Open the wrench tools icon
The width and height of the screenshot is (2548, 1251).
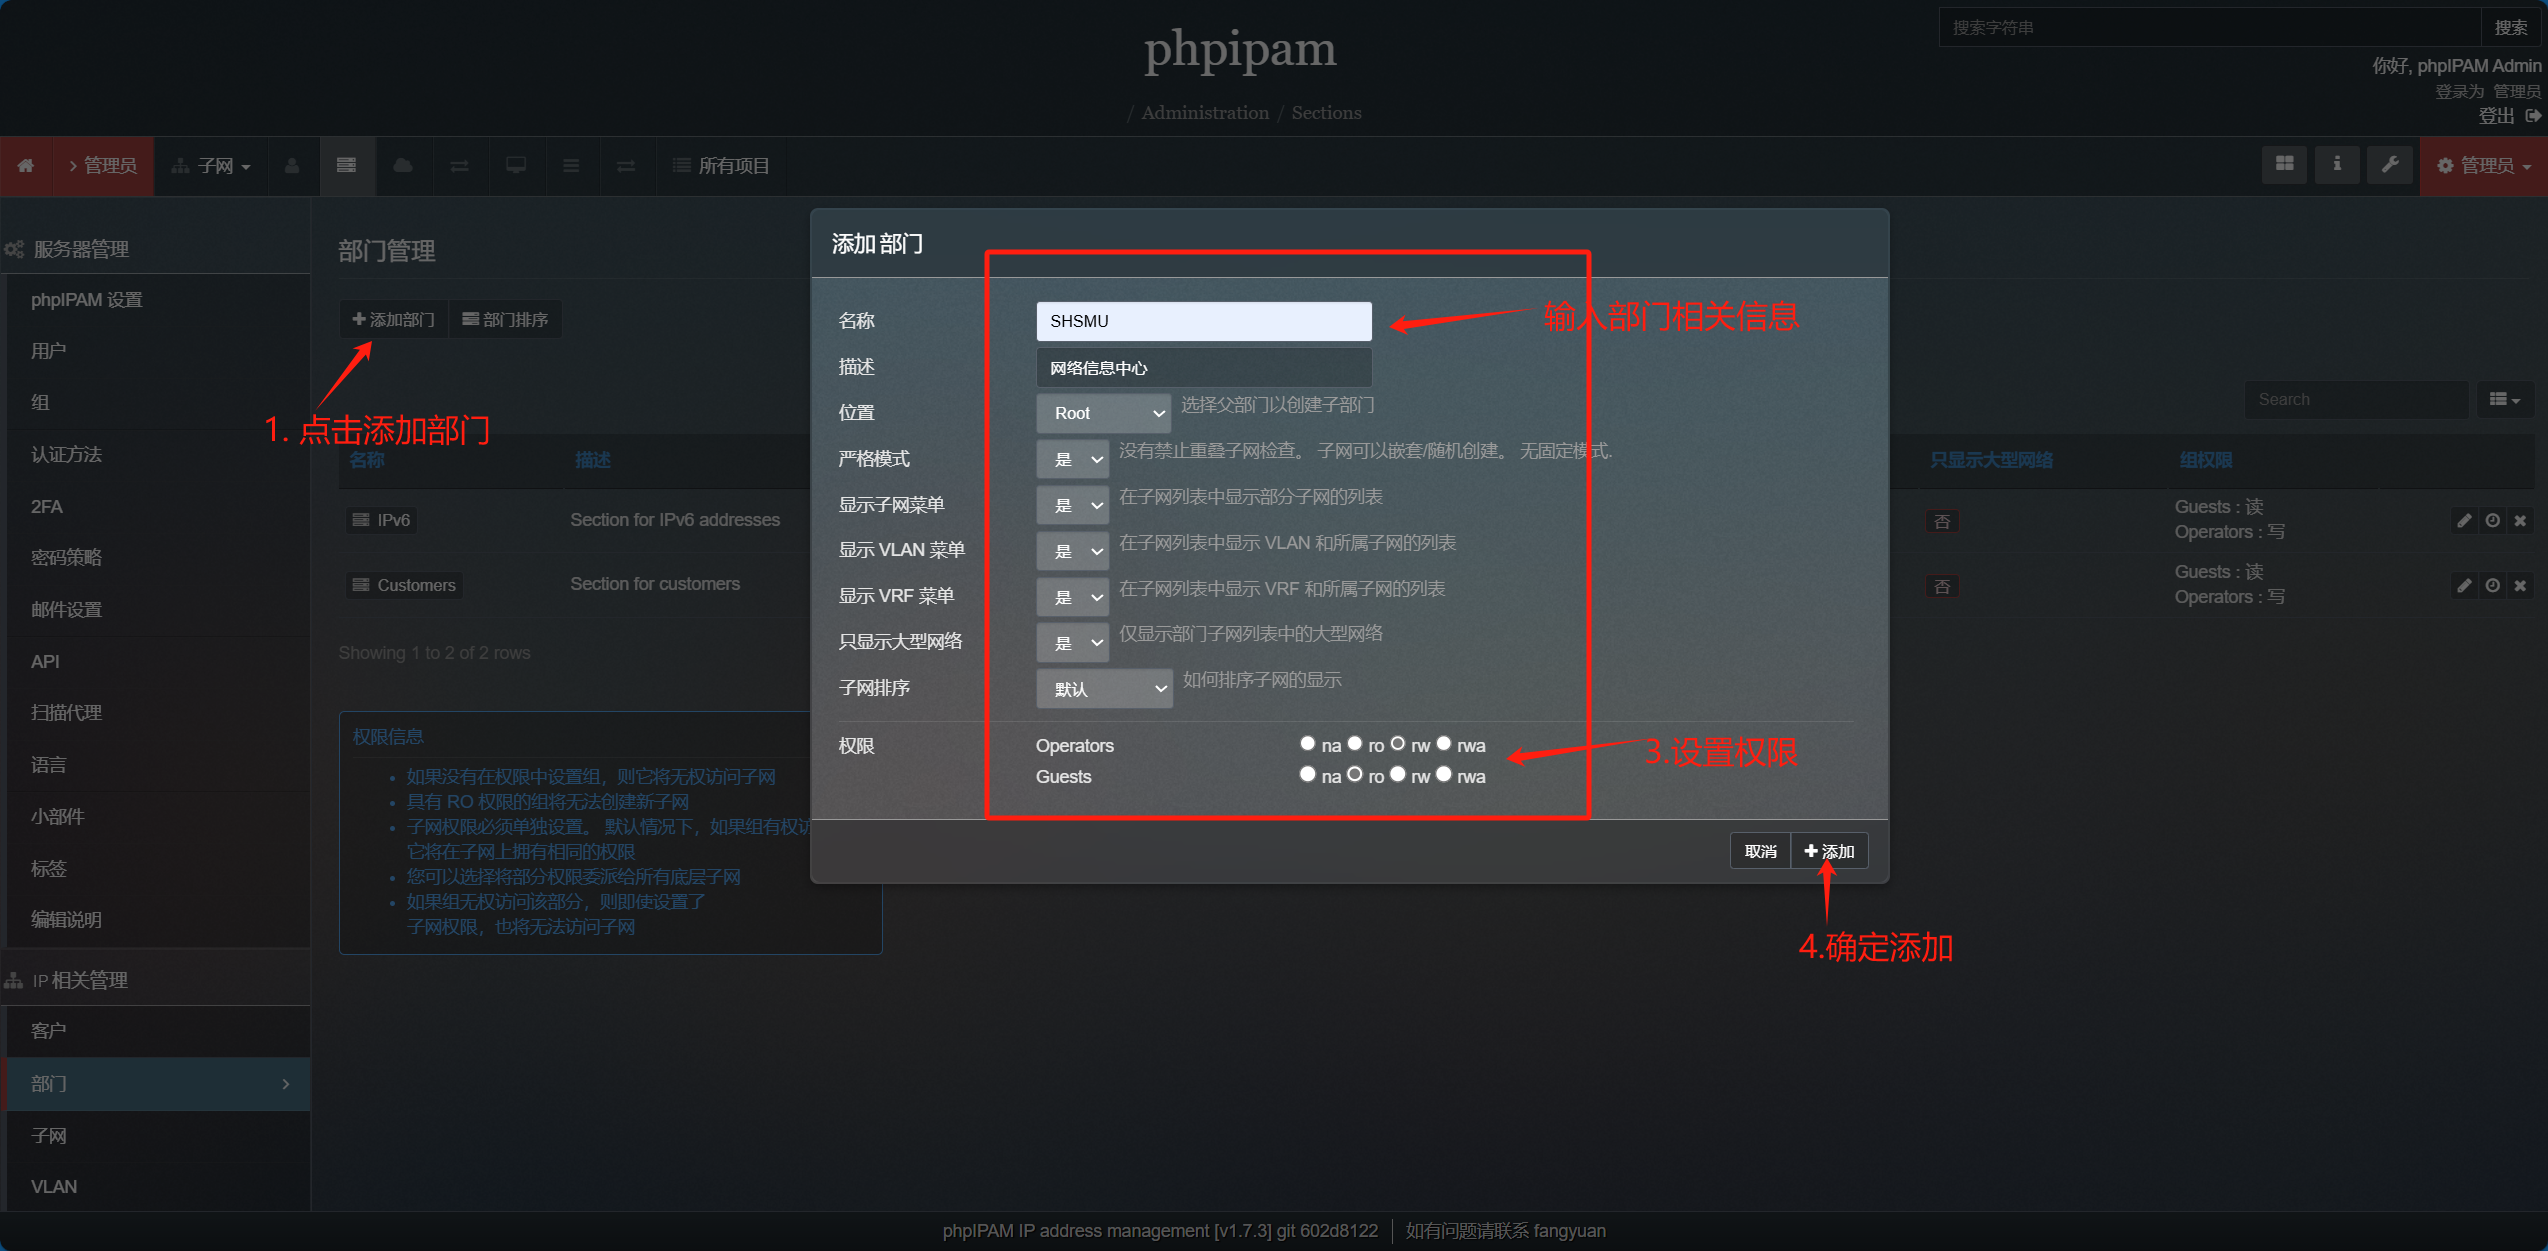coord(2389,164)
